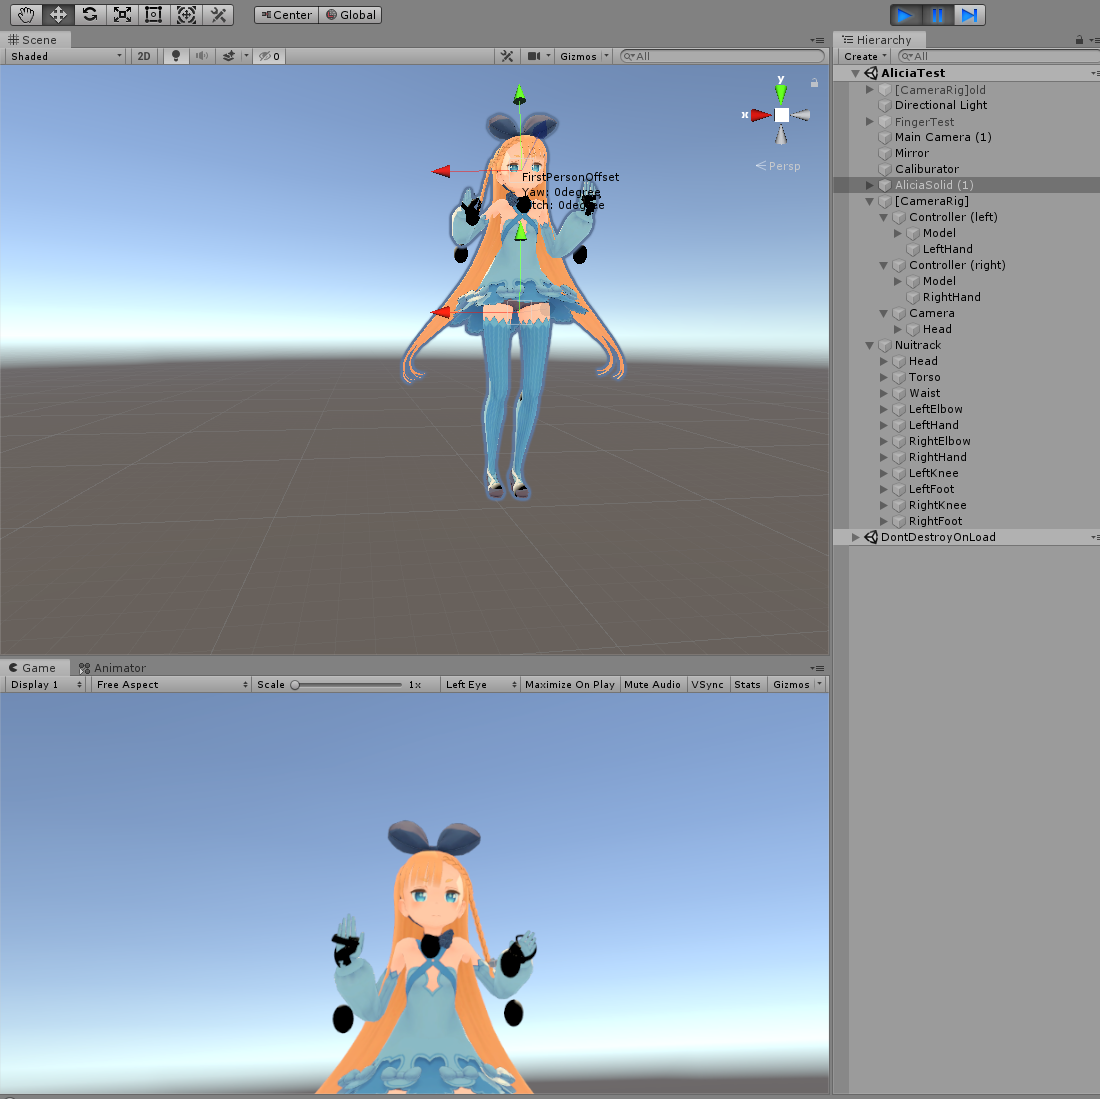Select the Torso object under Nuitrack
Screen dimensions: 1100x1099
coord(925,377)
